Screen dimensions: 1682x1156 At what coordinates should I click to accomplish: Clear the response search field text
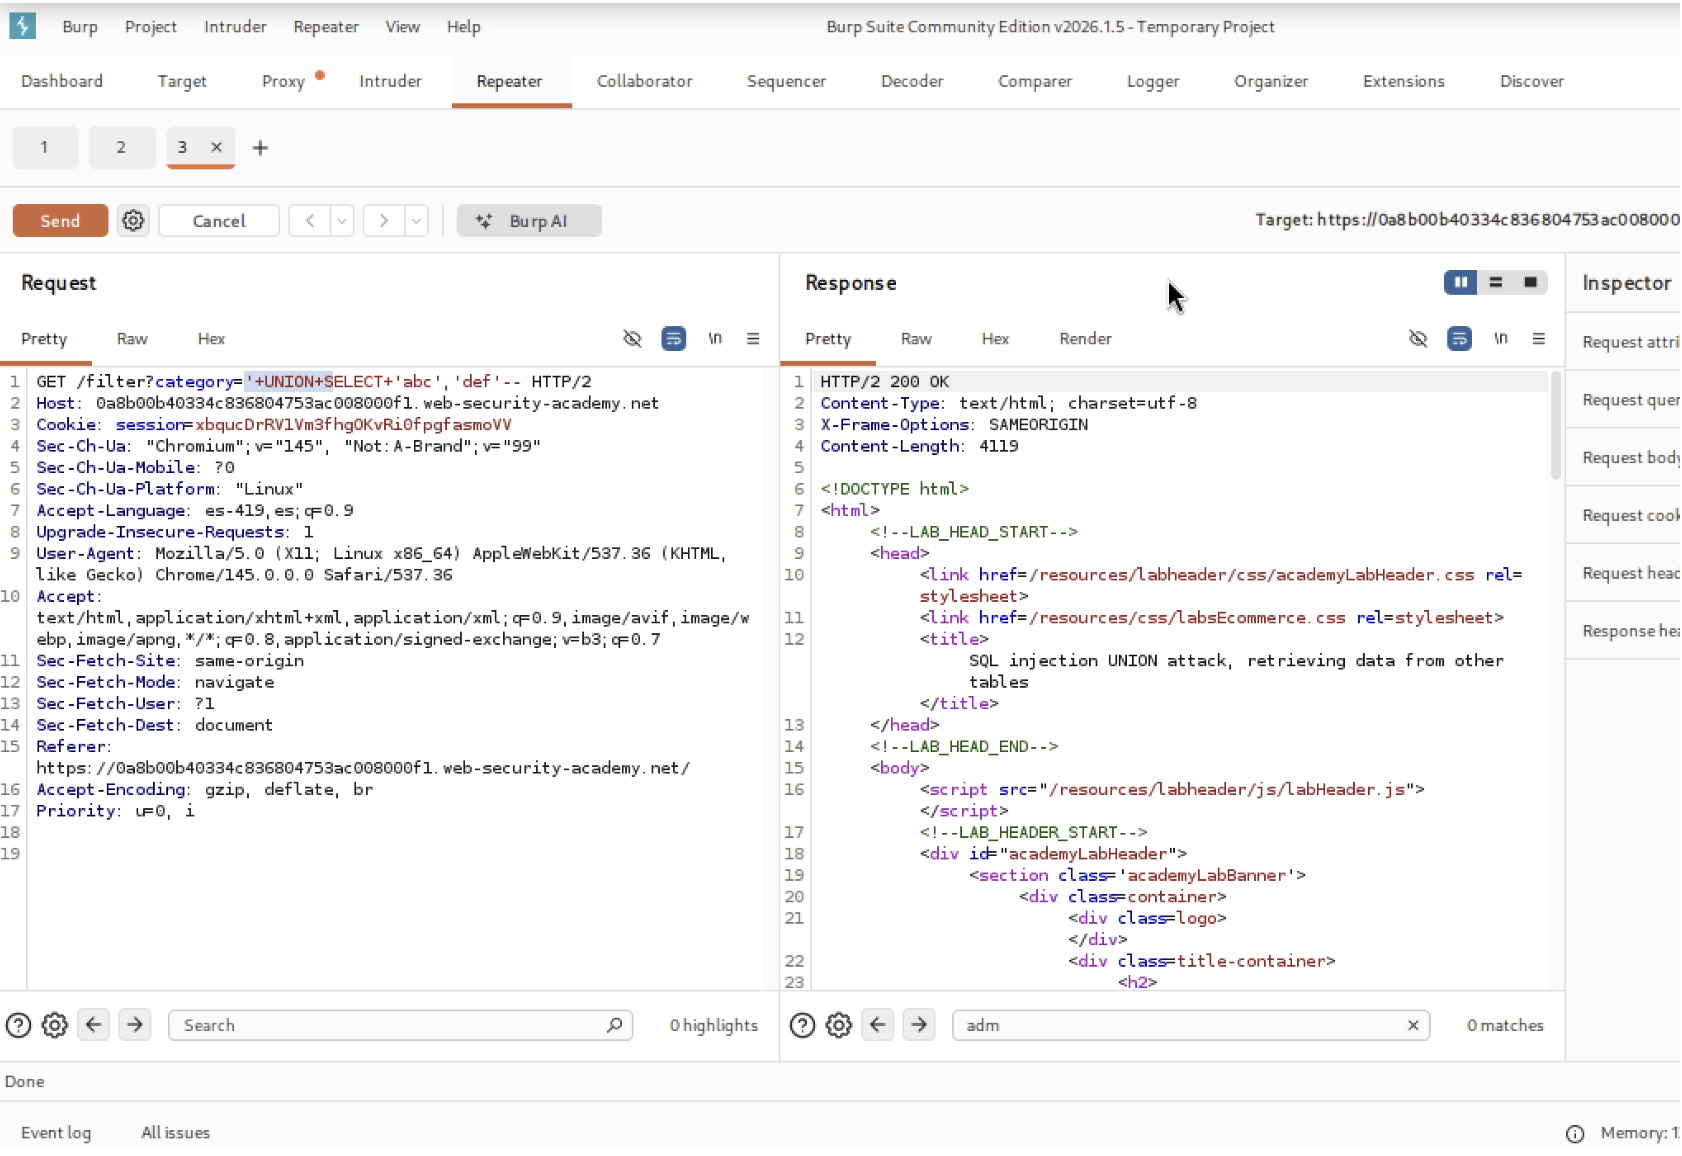(x=1413, y=1025)
